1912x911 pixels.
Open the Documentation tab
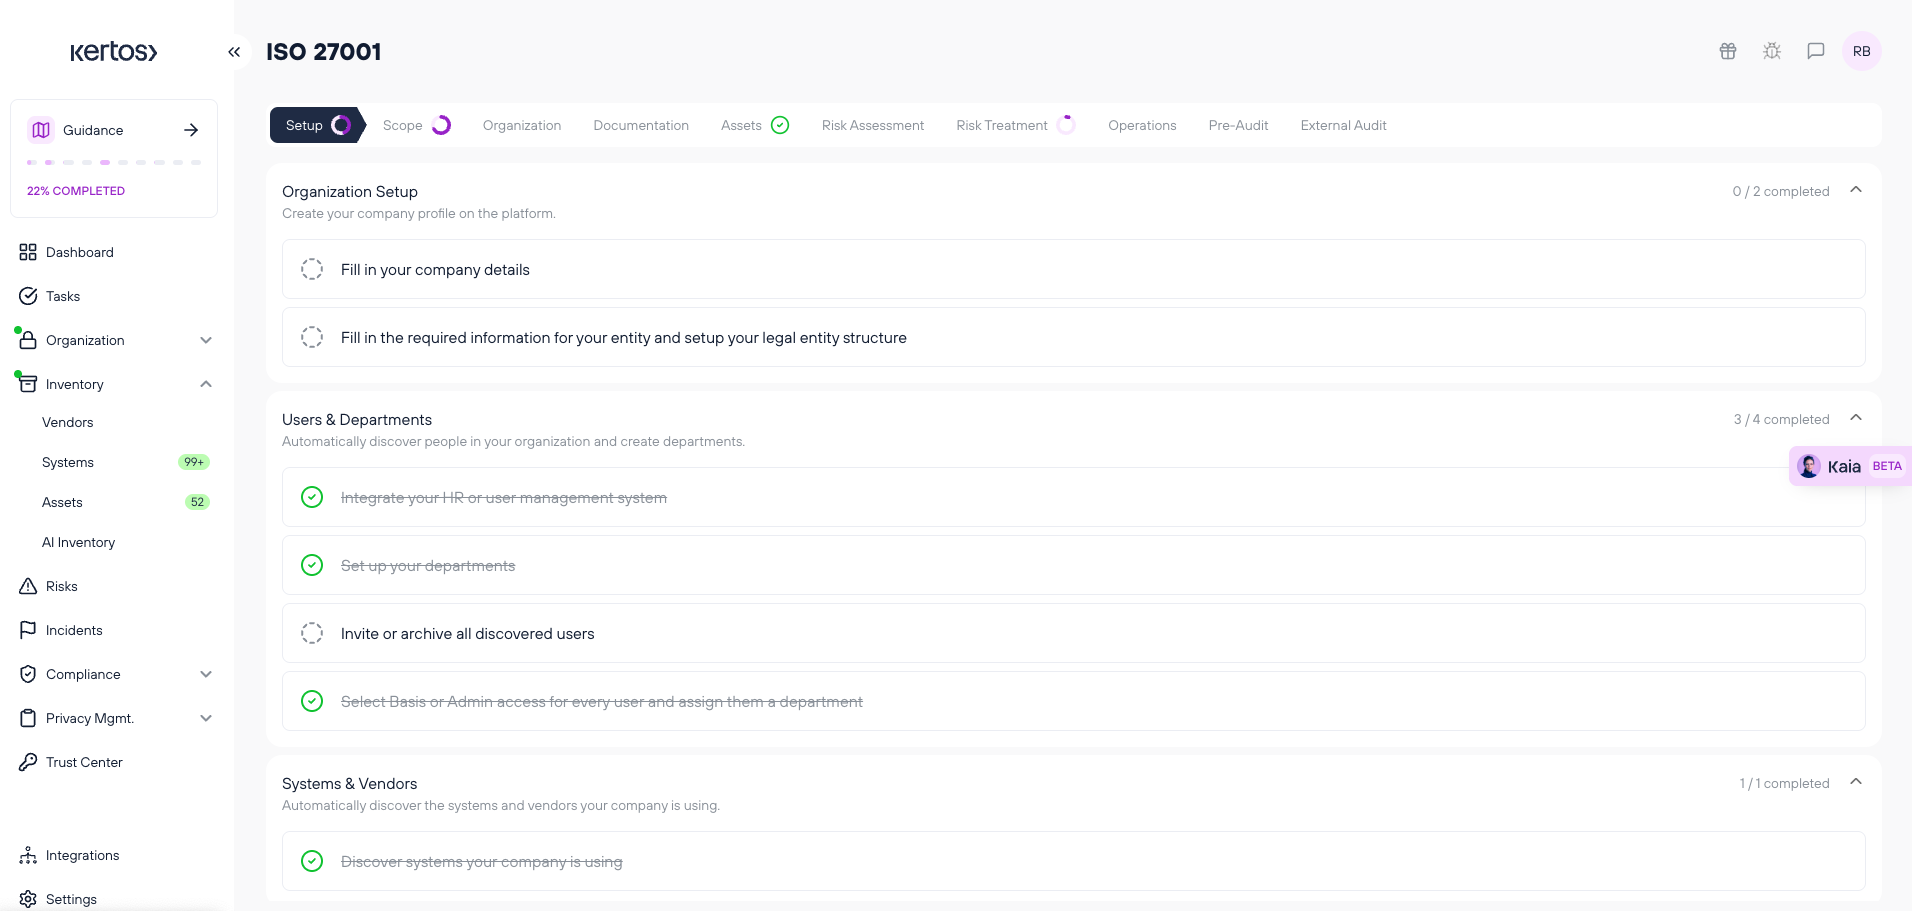pos(641,125)
